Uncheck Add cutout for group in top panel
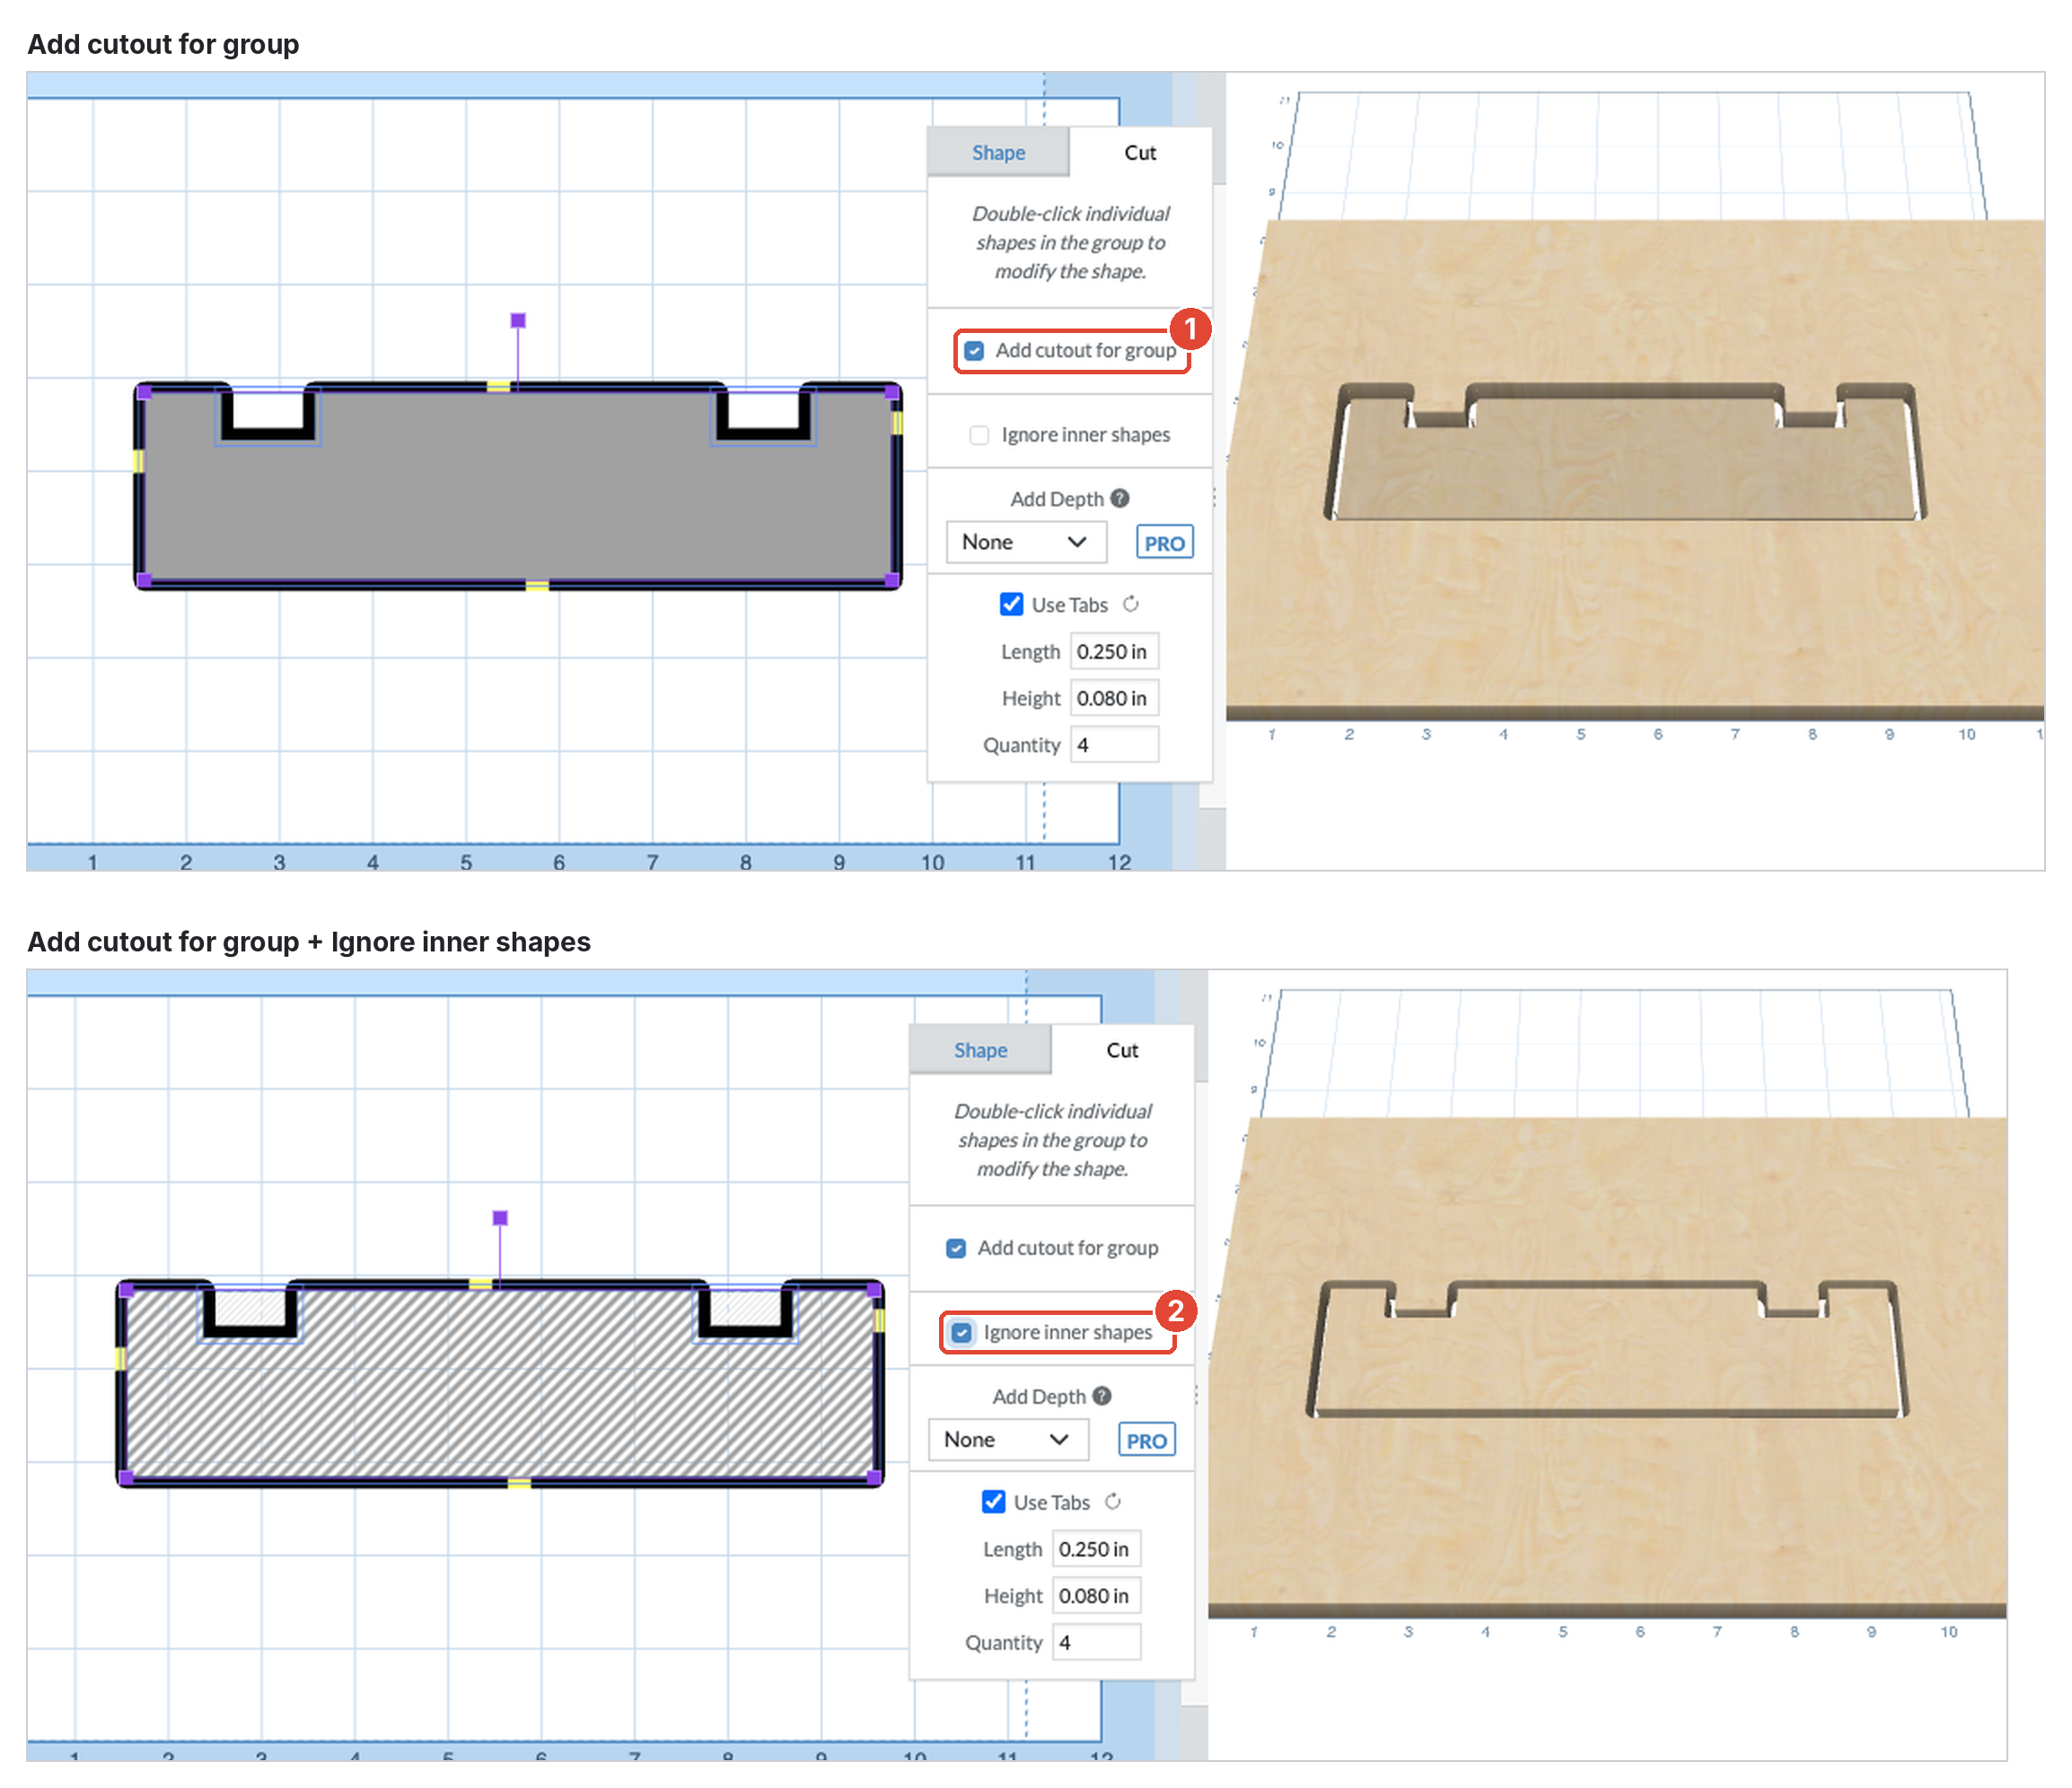The image size is (2072, 1788). click(974, 351)
